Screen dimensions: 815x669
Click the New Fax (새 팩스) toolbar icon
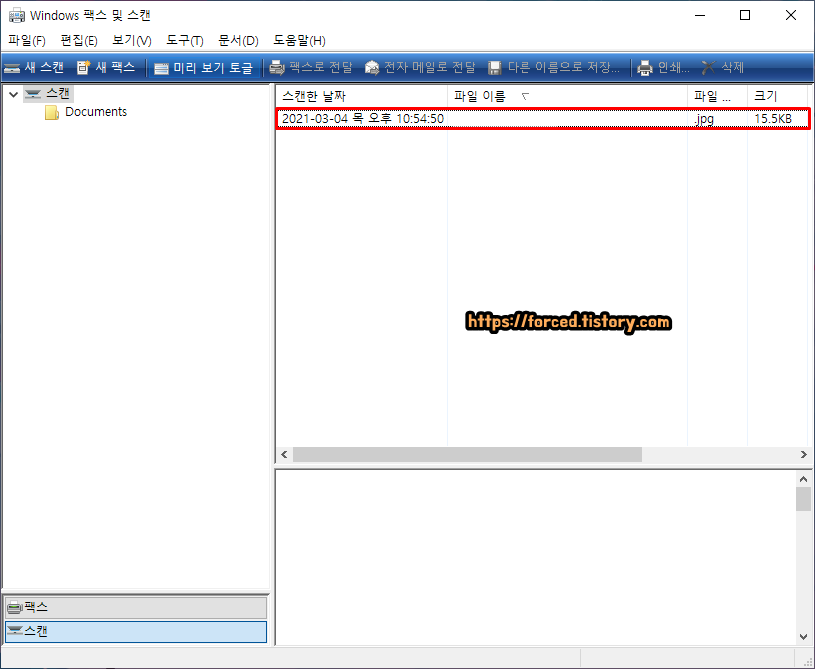pyautogui.click(x=83, y=67)
